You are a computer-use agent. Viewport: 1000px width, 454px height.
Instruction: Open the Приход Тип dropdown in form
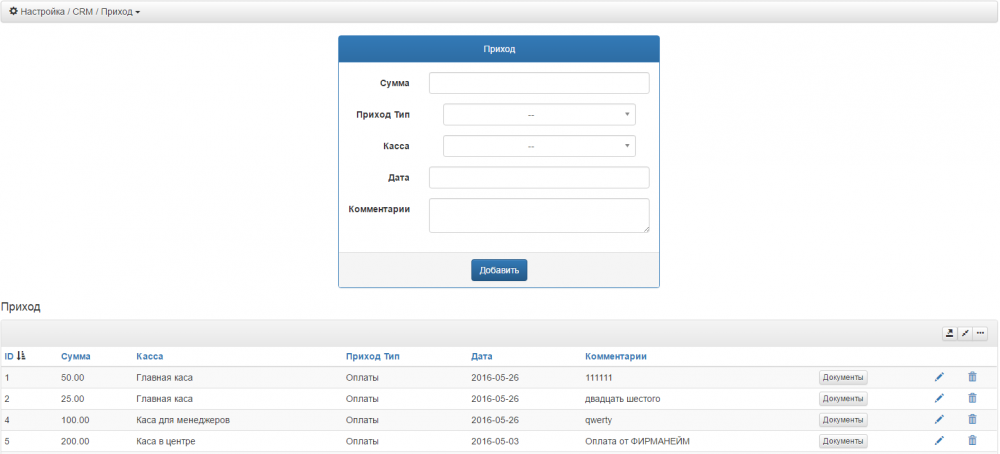[x=540, y=115]
